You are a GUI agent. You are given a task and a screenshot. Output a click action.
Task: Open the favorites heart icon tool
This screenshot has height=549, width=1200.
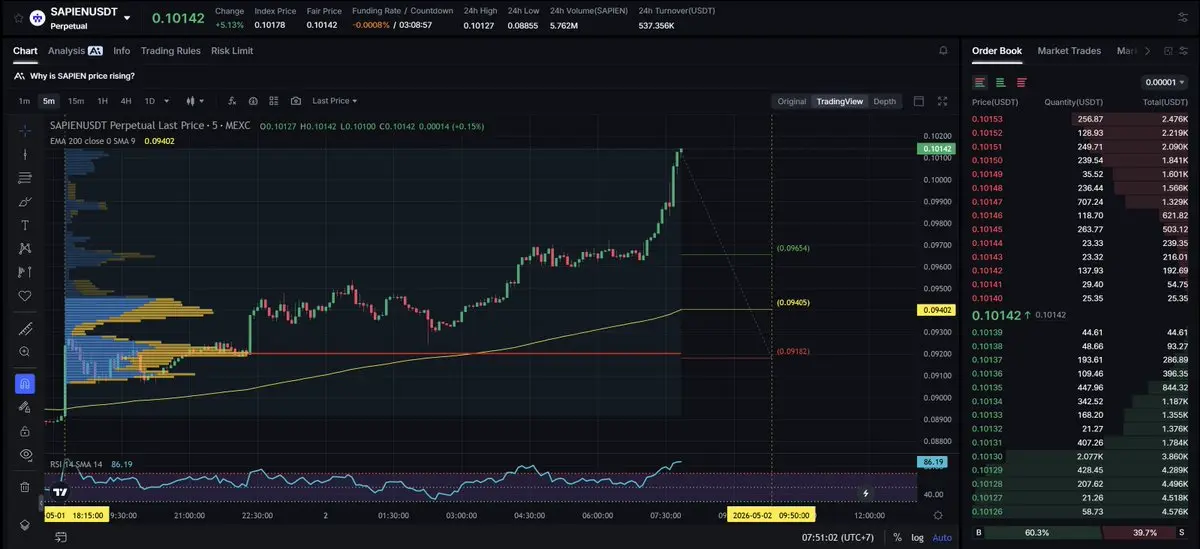[25, 296]
